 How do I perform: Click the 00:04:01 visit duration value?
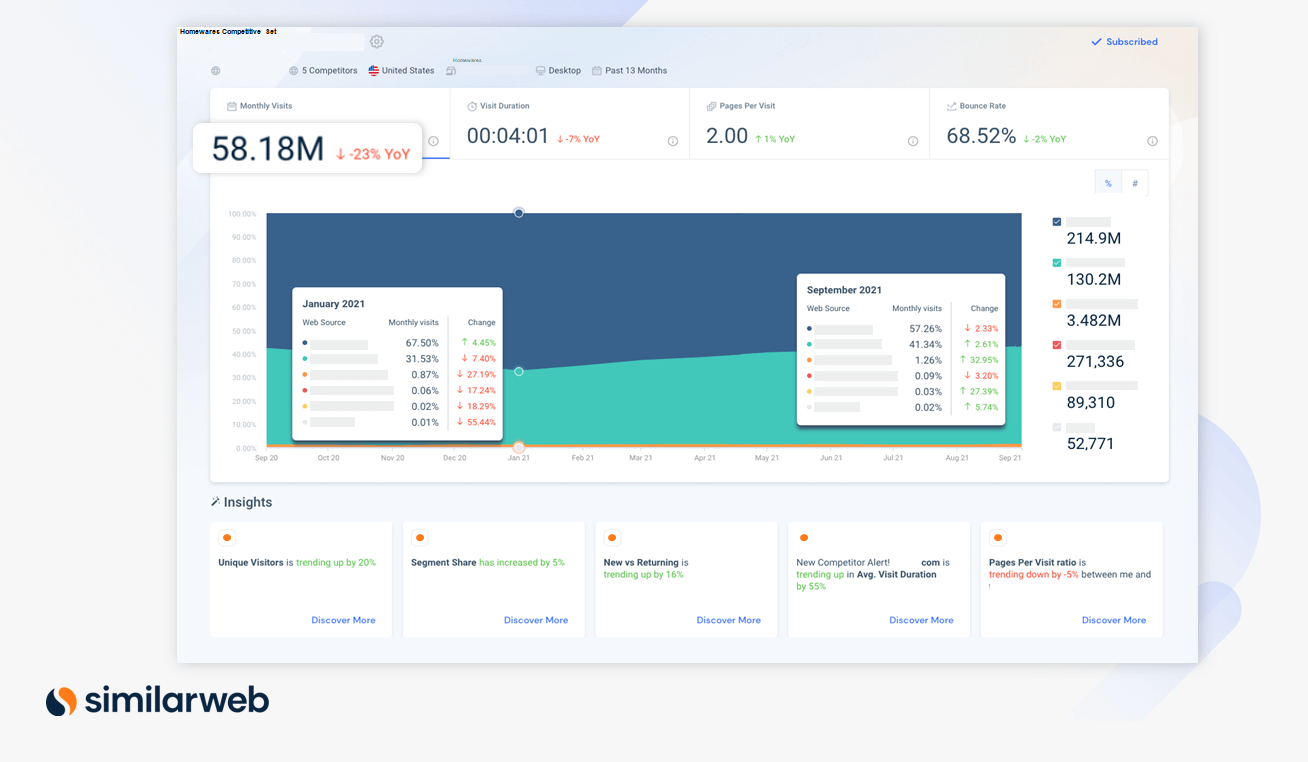(x=508, y=136)
